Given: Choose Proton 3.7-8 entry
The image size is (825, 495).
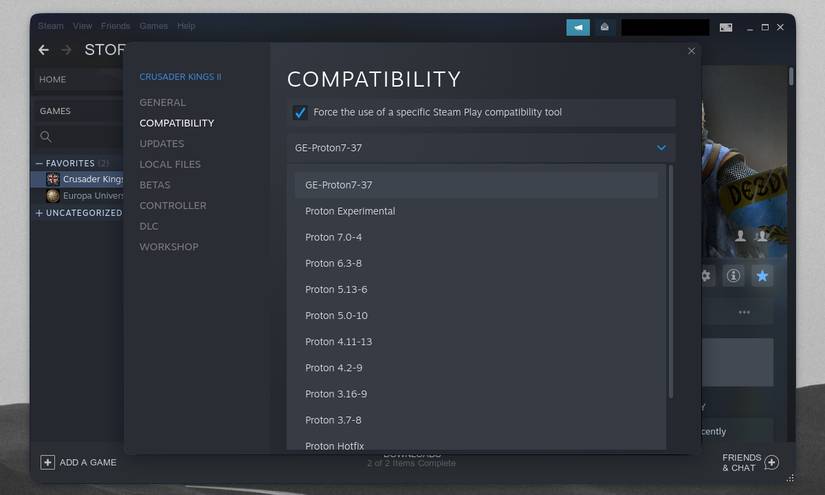Looking at the screenshot, I should click(x=476, y=420).
